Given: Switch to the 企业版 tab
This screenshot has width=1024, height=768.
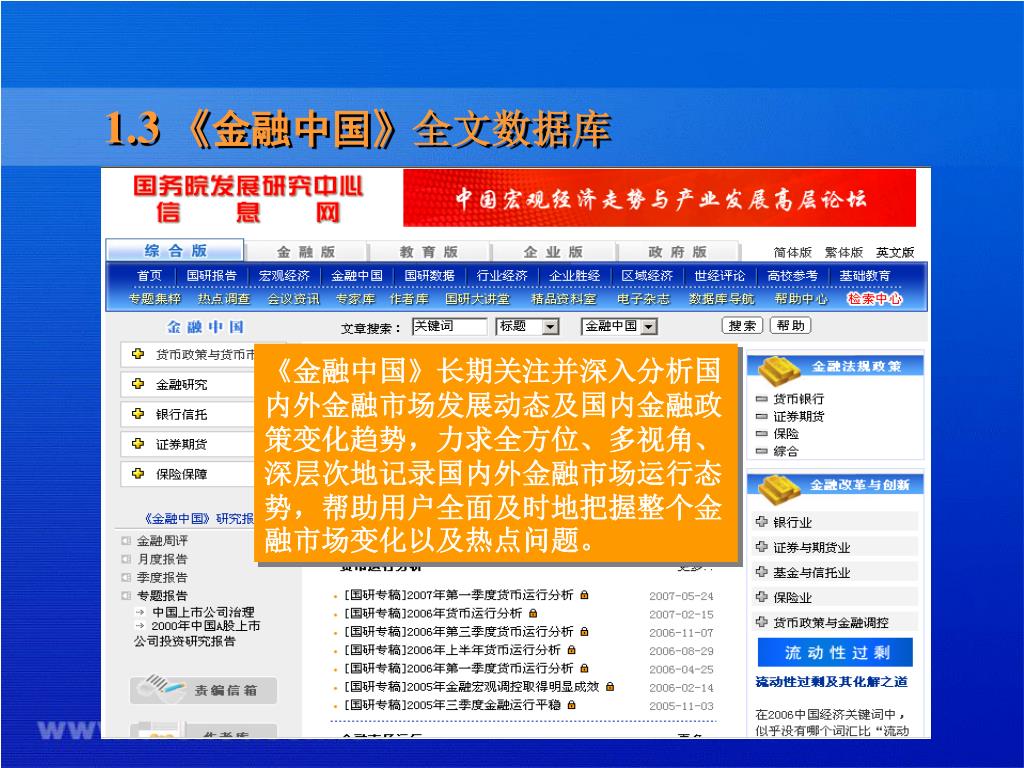Looking at the screenshot, I should pyautogui.click(x=552, y=252).
